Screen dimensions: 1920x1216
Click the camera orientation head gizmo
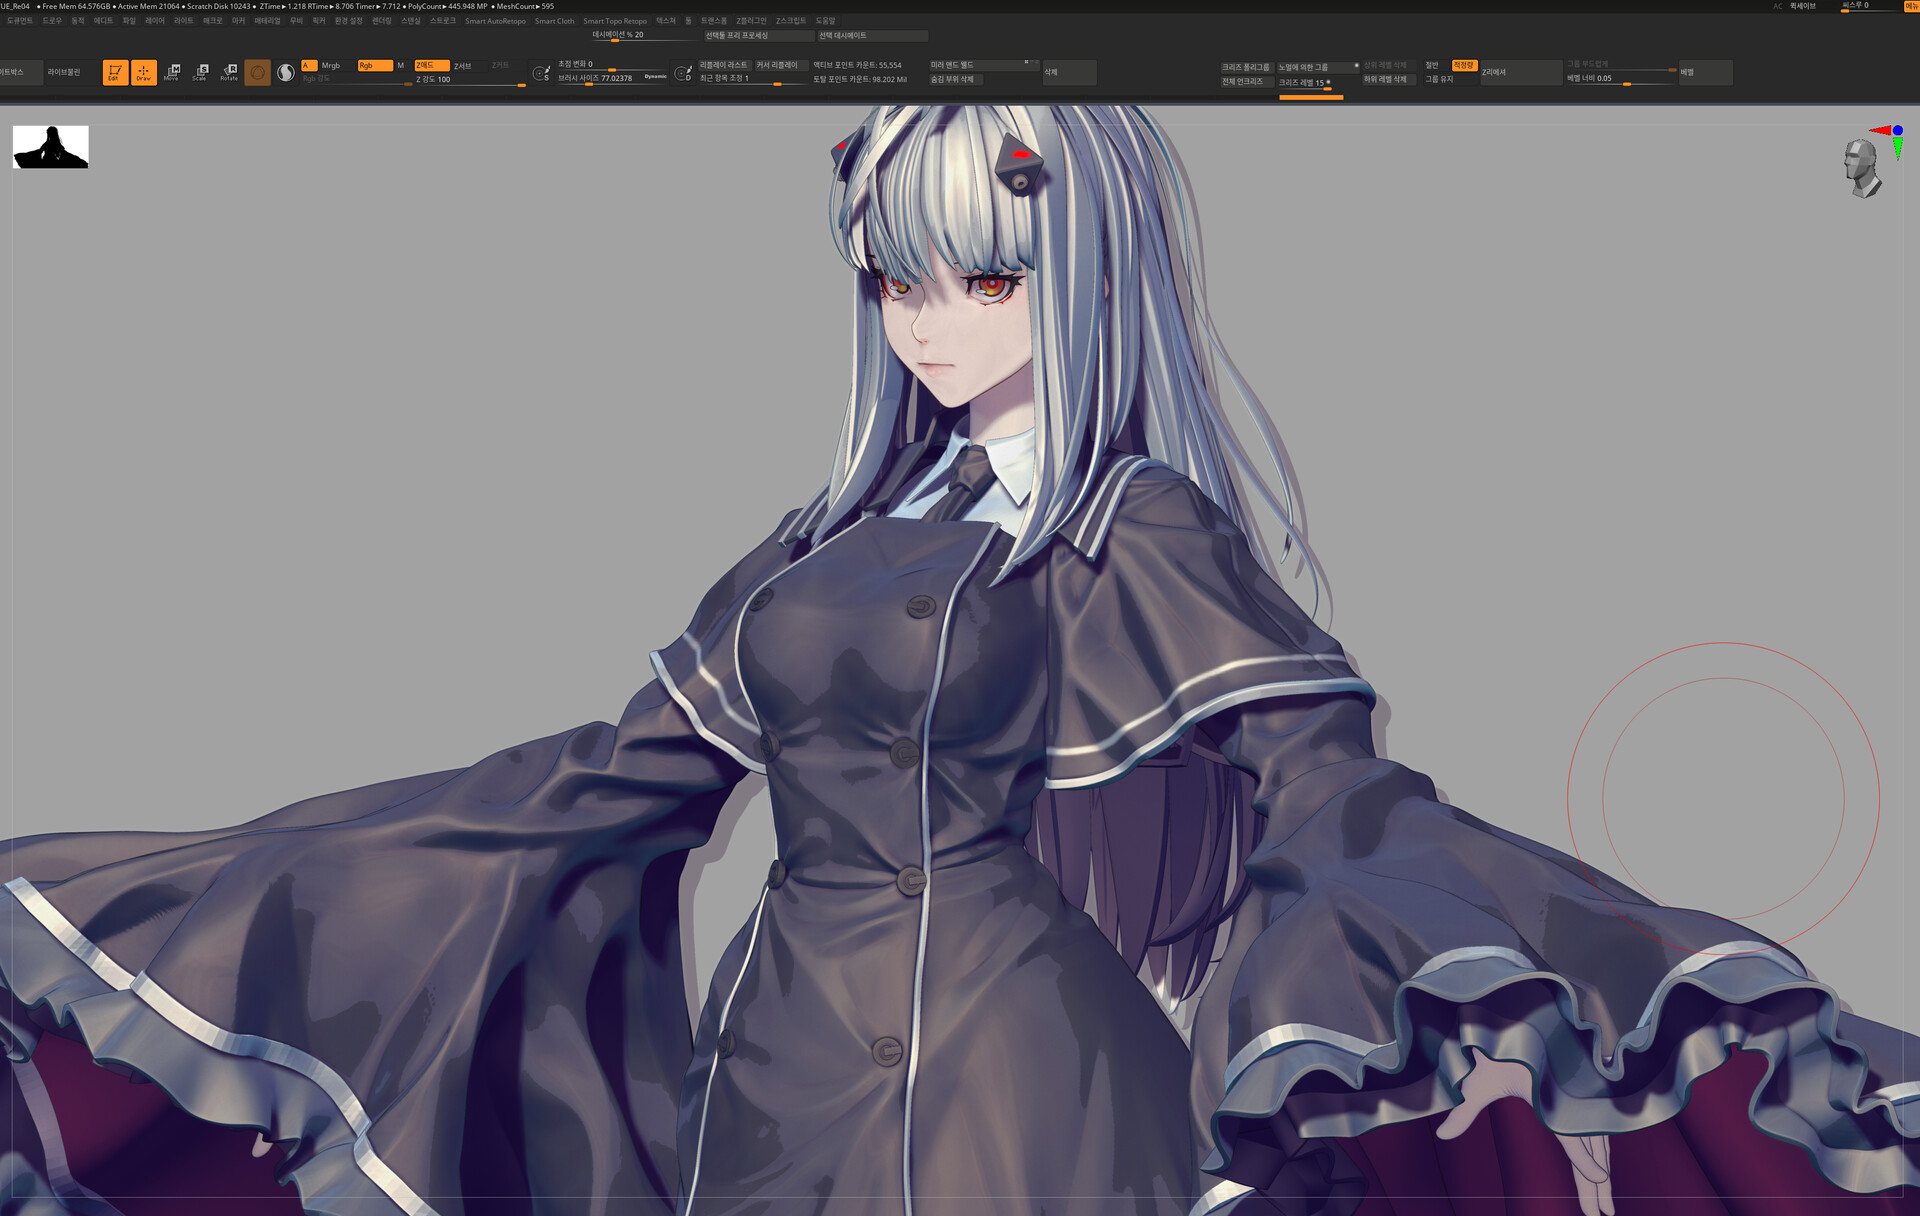click(1862, 167)
